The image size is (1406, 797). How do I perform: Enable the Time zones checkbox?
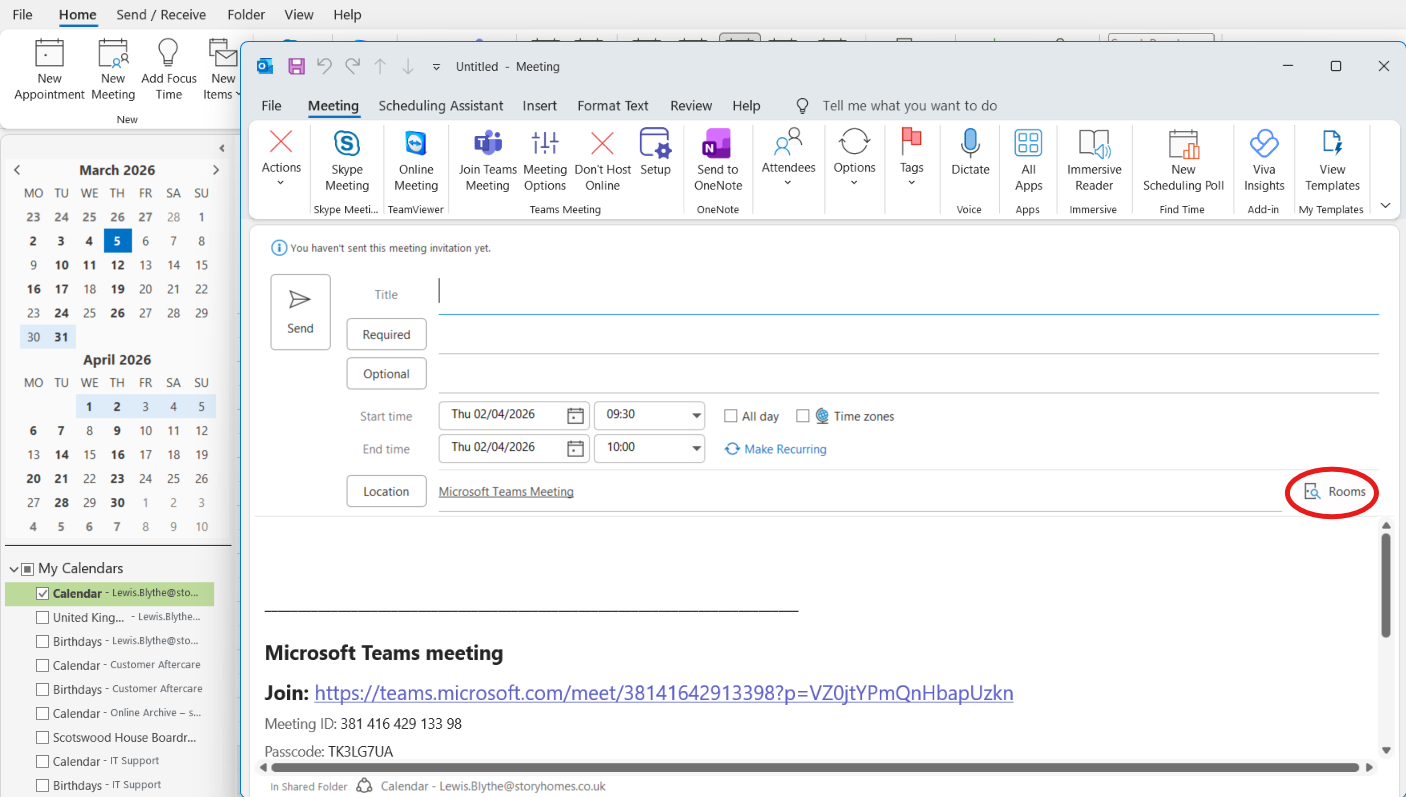pos(803,416)
